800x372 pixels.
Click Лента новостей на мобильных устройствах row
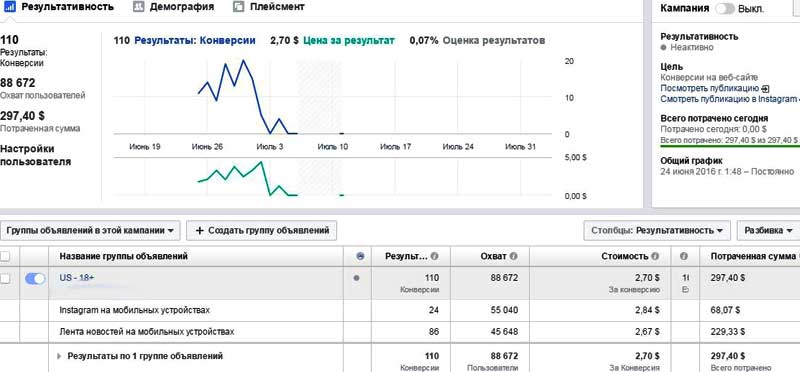point(147,332)
